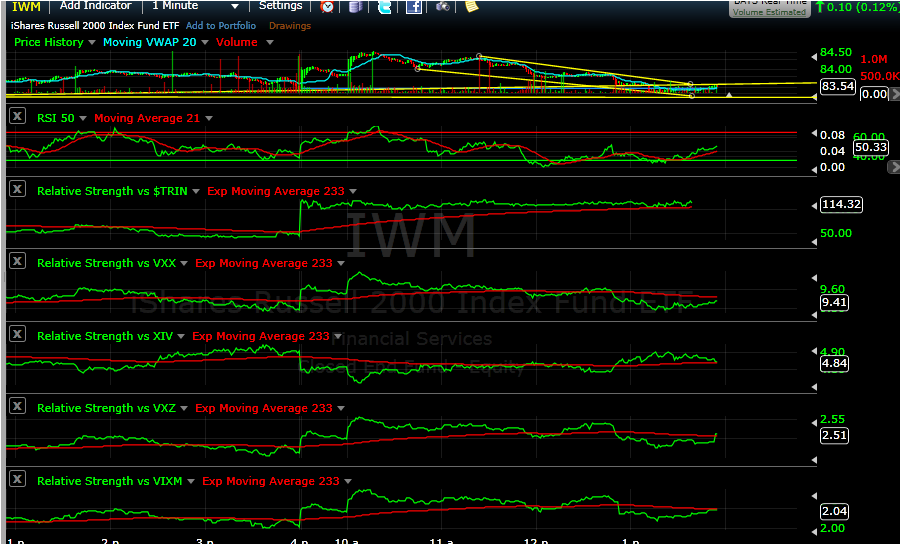This screenshot has height=545, width=901.
Task: Open Exp Moving Average 233 dropdown in $TRIN panel
Action: click(x=353, y=191)
